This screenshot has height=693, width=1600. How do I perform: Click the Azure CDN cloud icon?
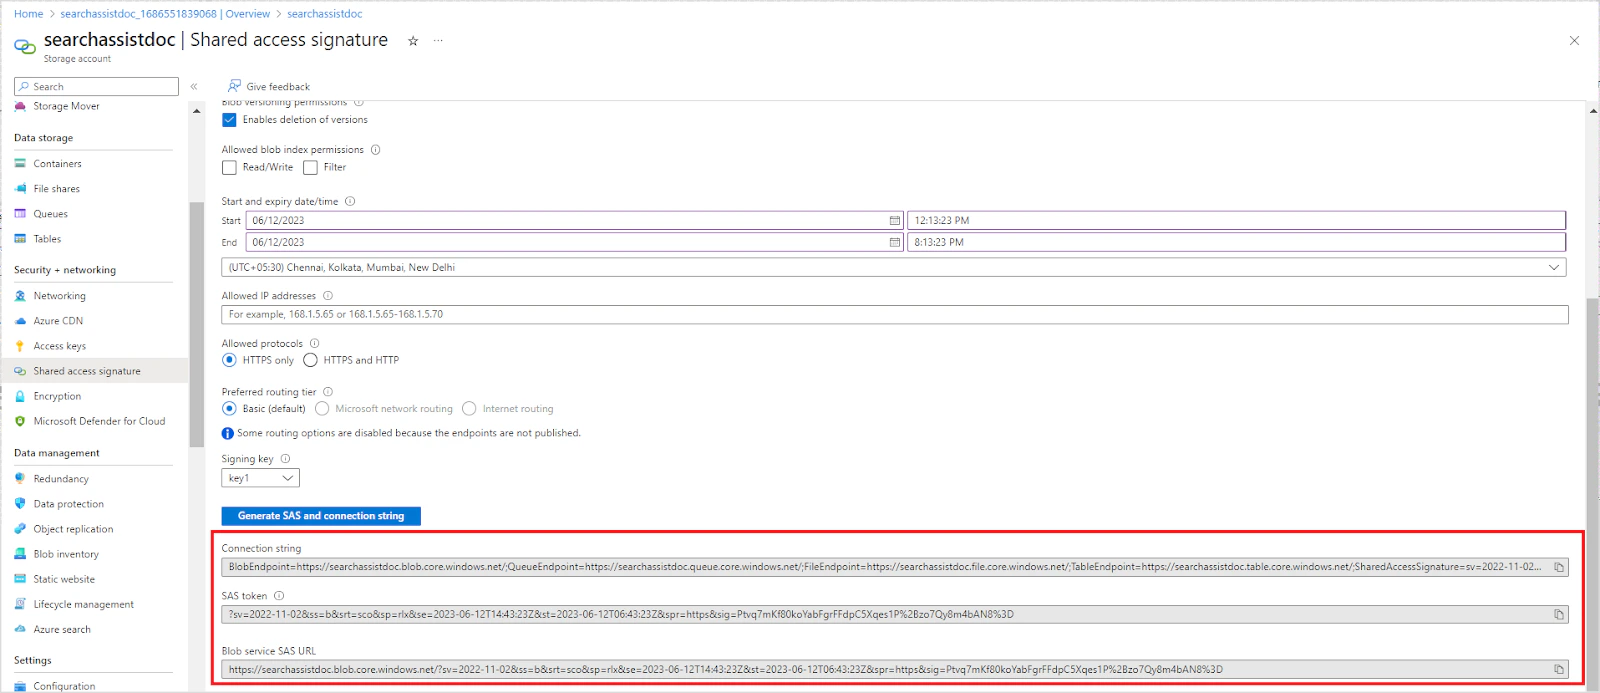point(20,321)
